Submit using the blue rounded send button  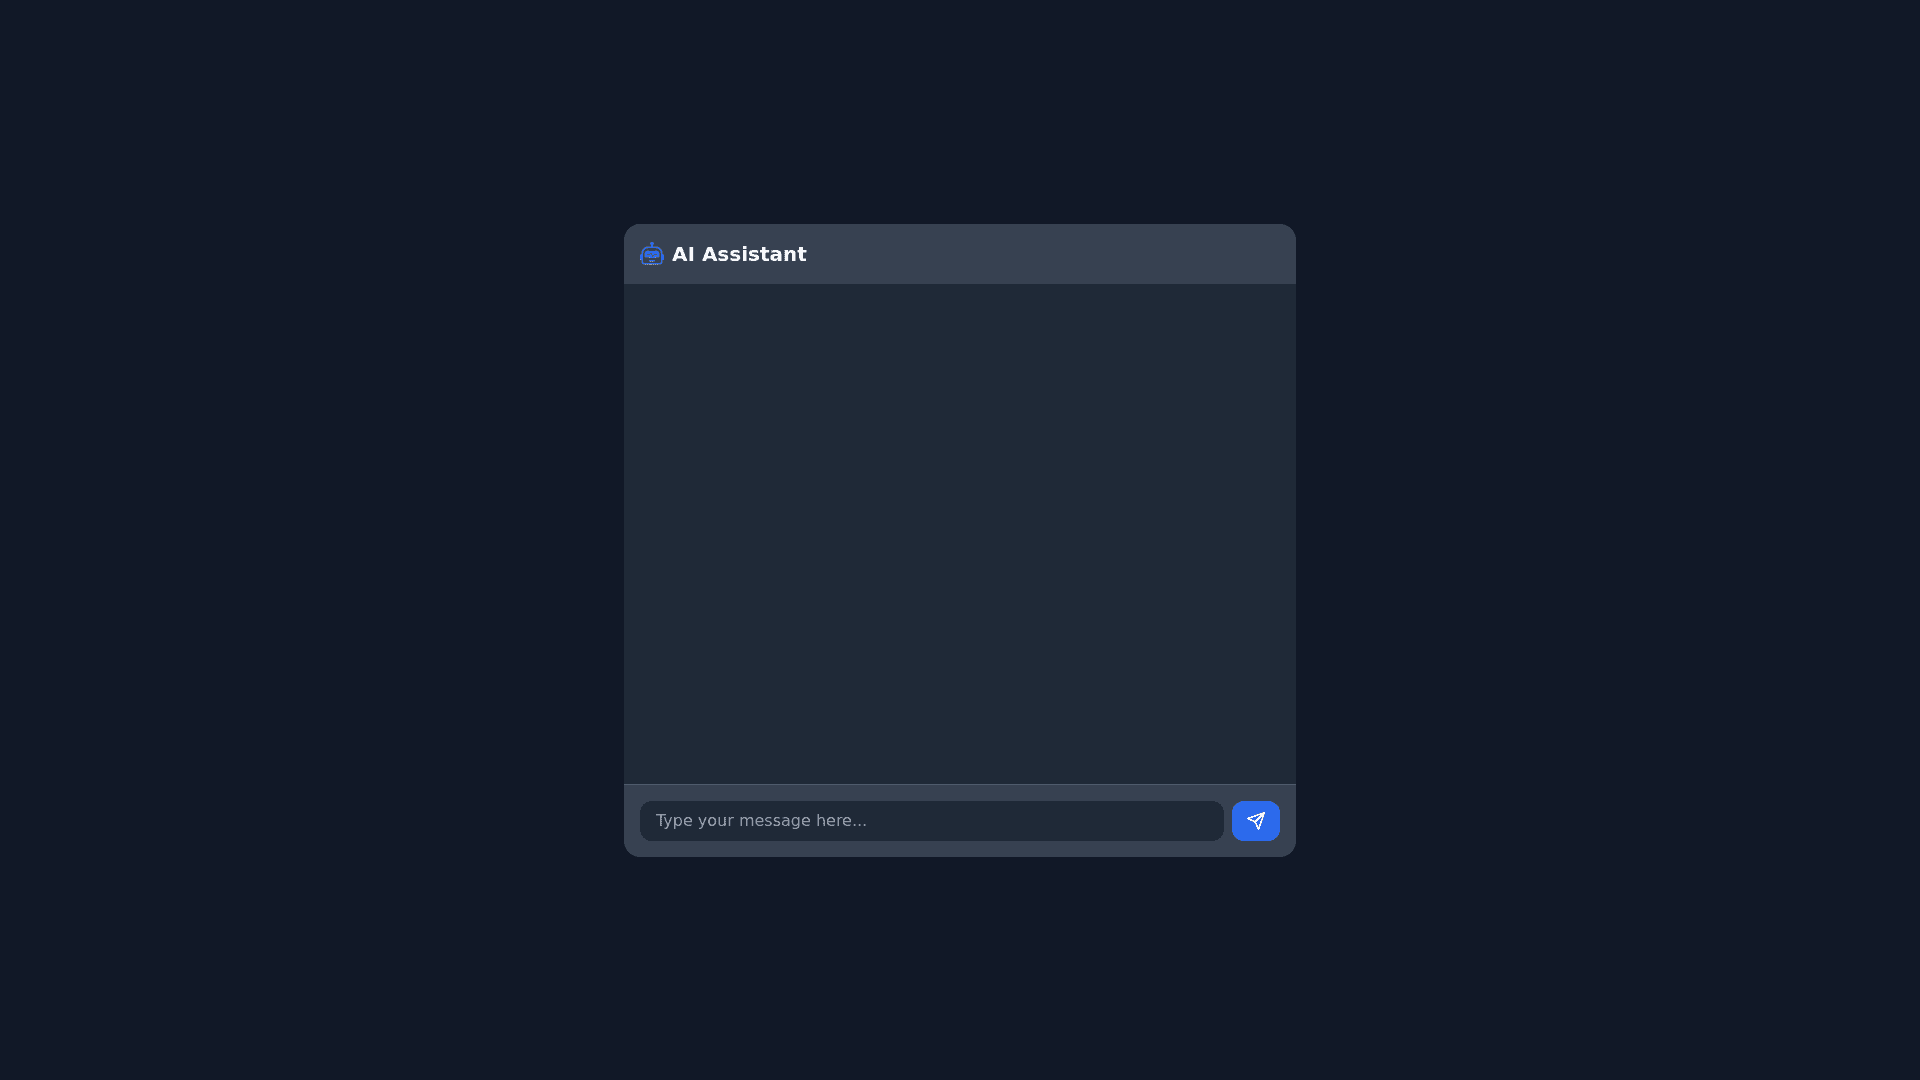point(1255,821)
